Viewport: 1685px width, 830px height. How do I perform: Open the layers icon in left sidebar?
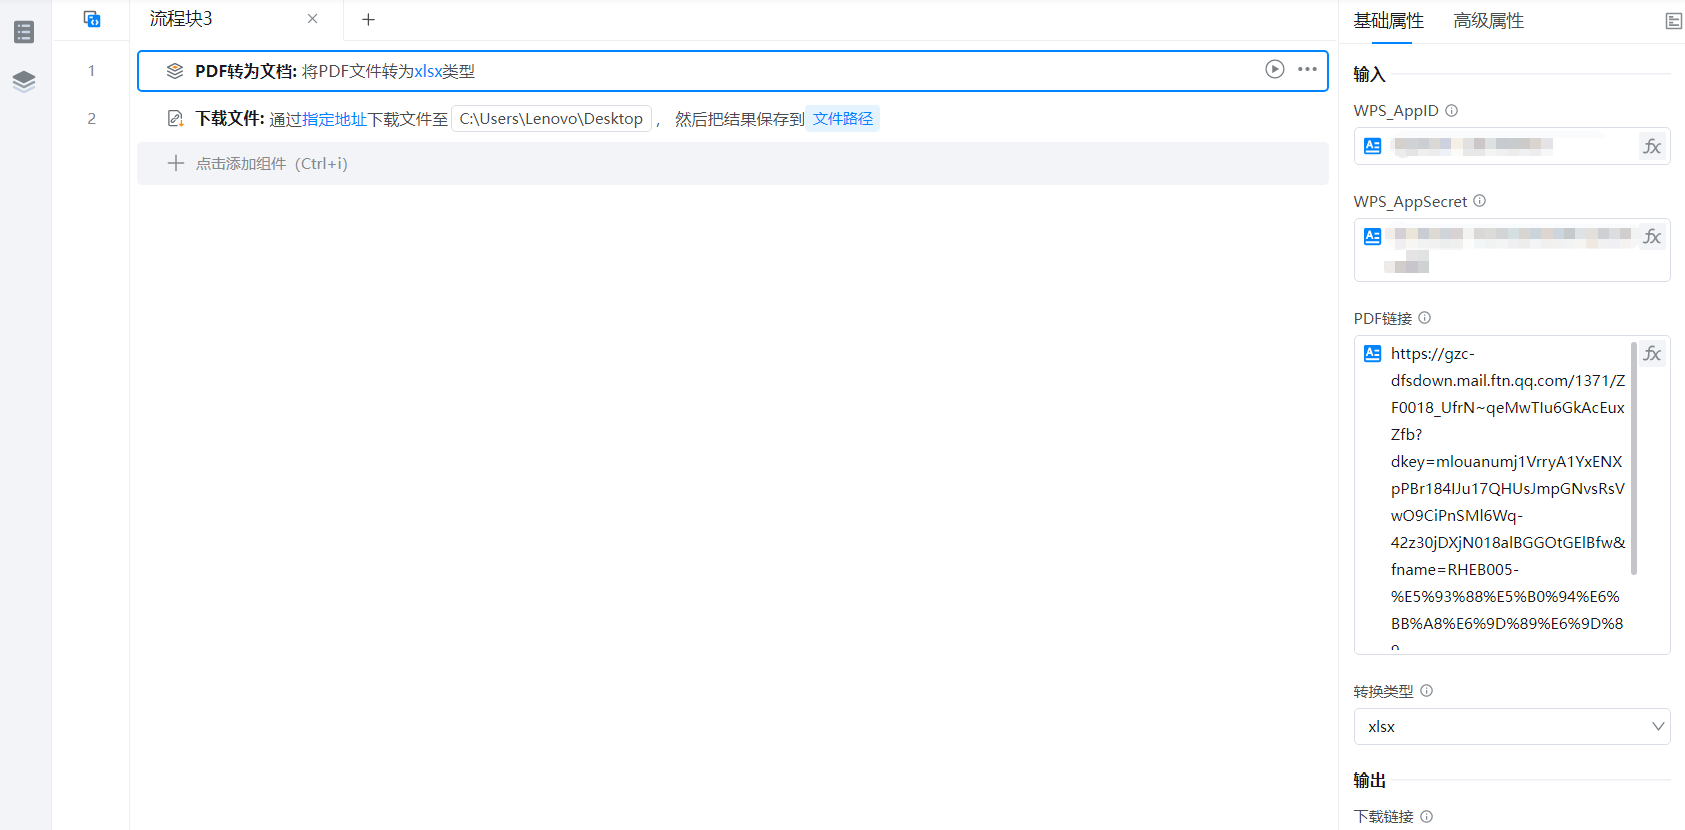click(x=24, y=81)
